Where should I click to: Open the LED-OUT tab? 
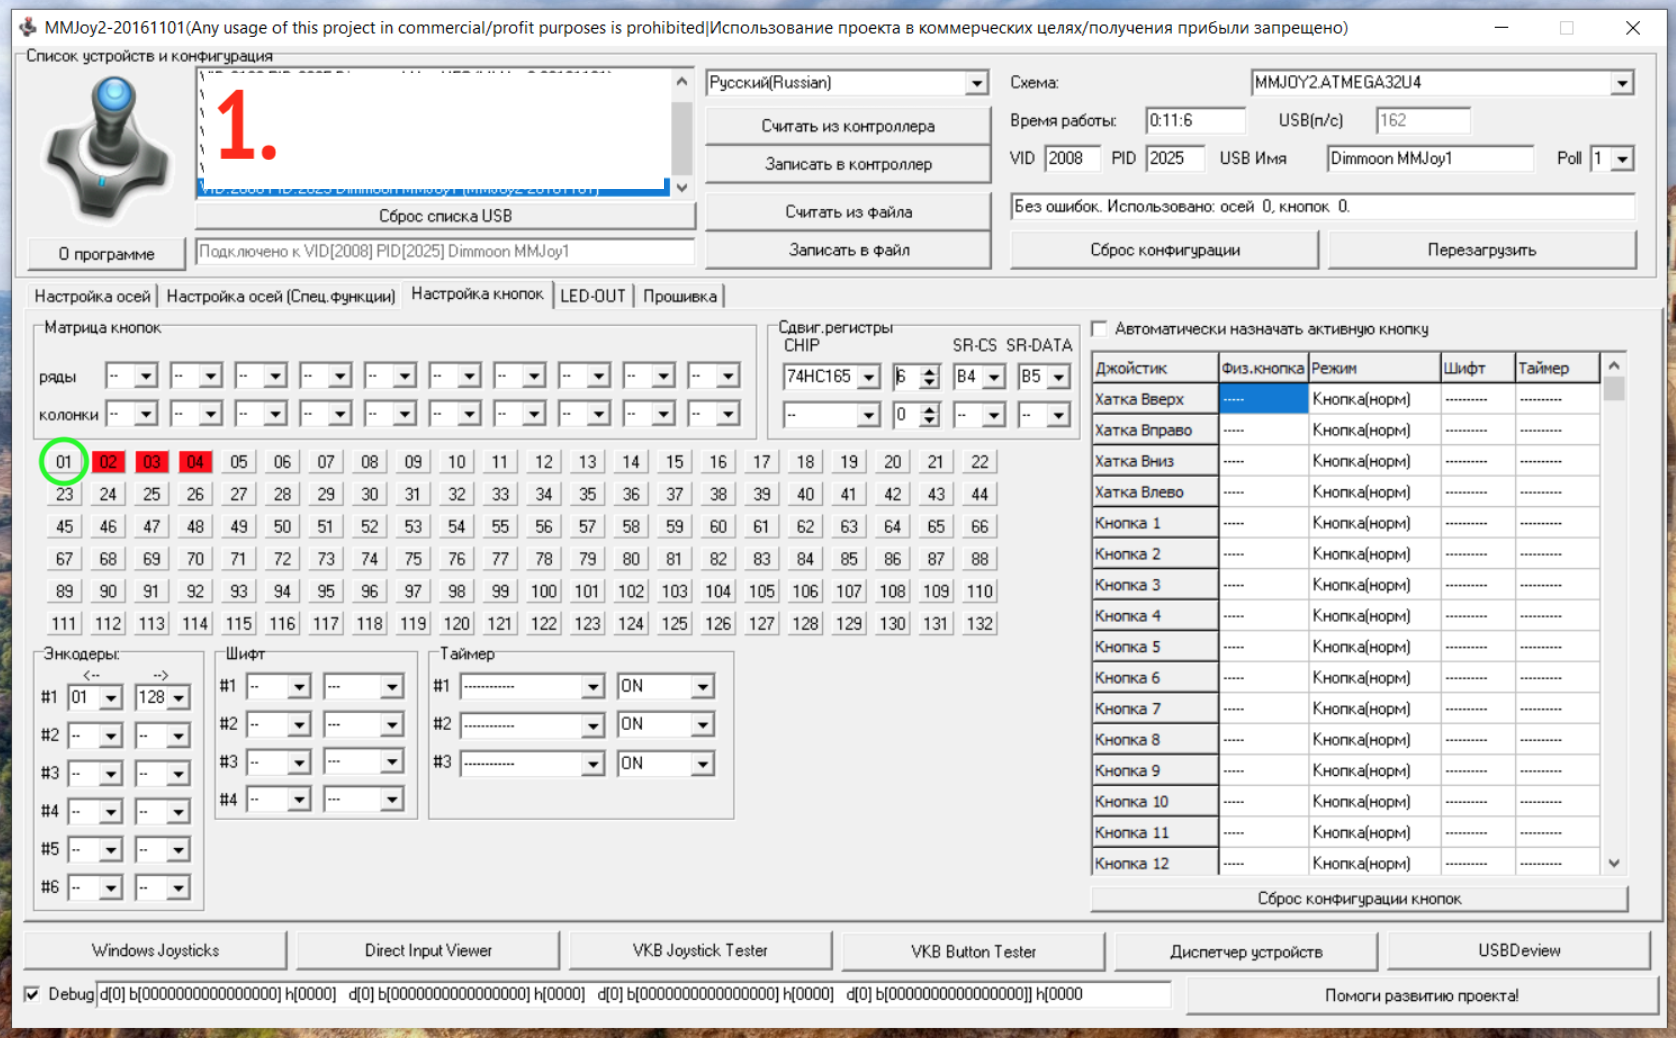(592, 296)
